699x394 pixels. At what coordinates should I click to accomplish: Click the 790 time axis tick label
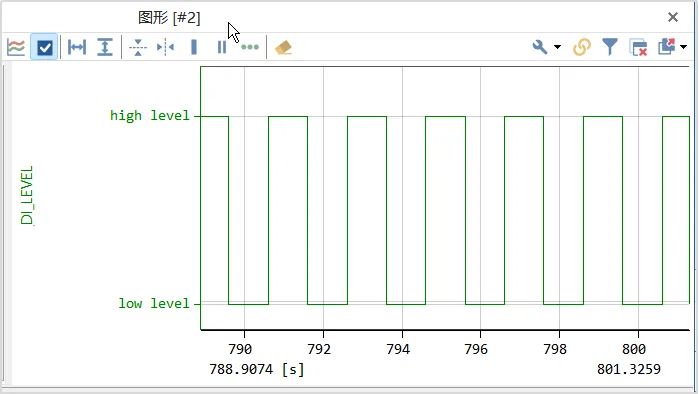[240, 349]
